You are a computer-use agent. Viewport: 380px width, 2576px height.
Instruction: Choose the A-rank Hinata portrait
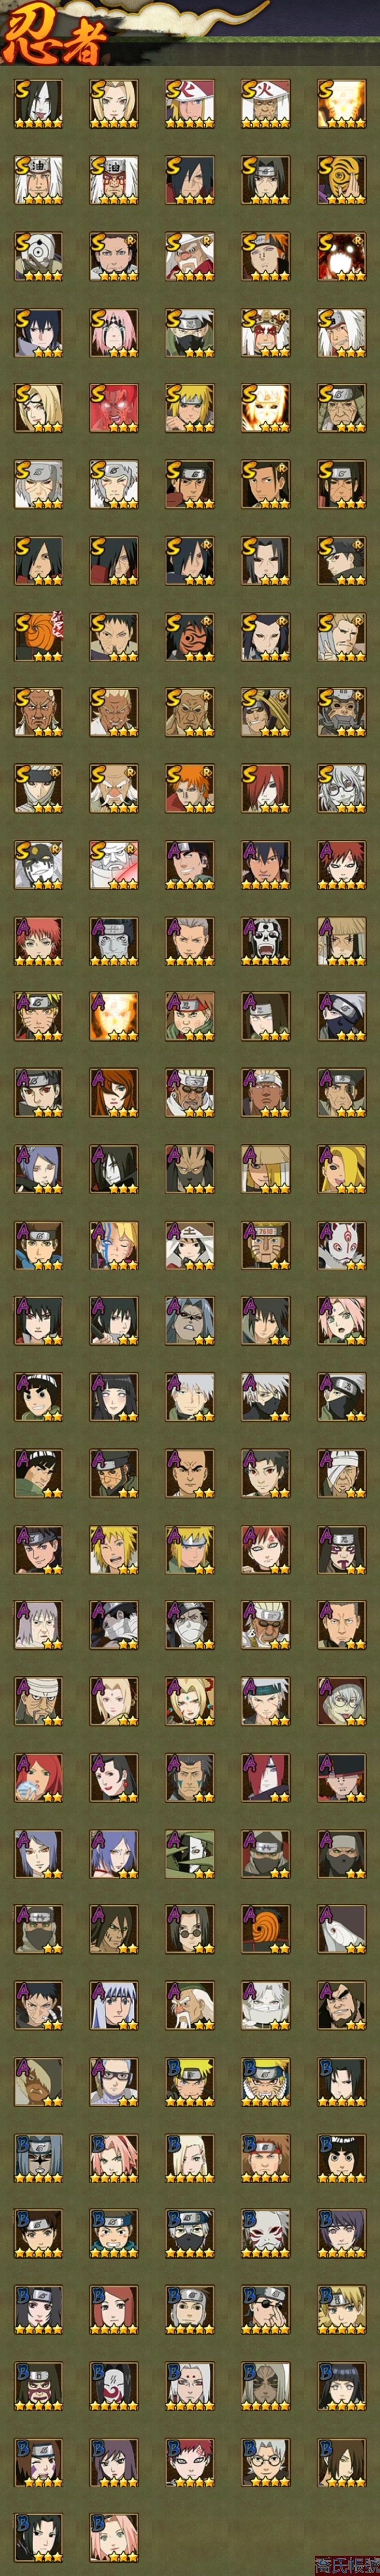click(x=114, y=1396)
